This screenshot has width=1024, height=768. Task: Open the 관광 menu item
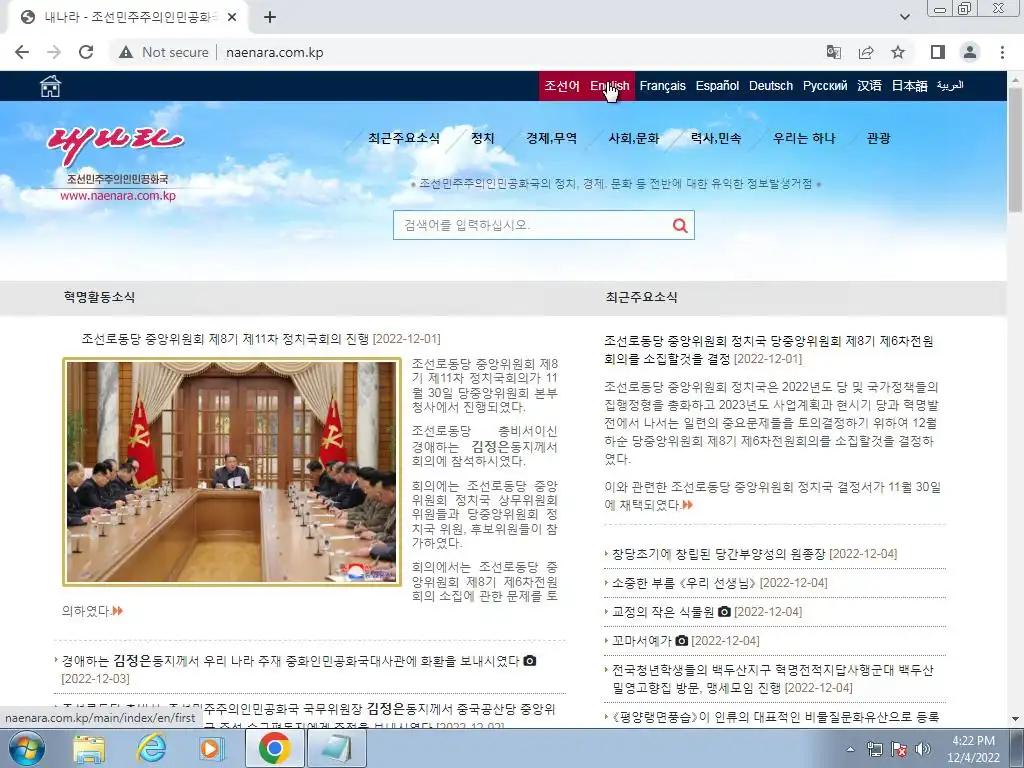878,138
